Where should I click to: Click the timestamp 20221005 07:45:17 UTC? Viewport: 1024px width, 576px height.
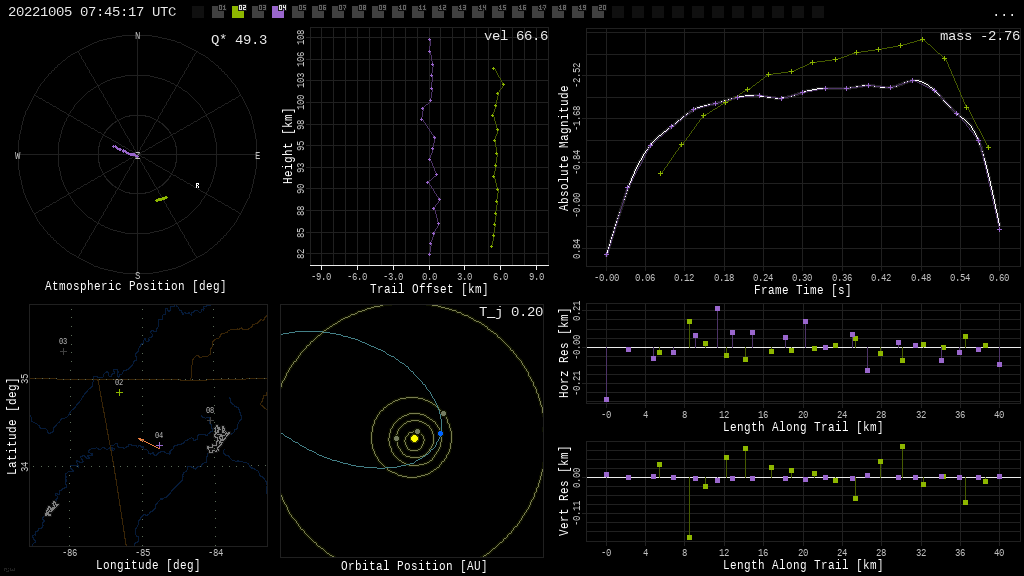[92, 12]
